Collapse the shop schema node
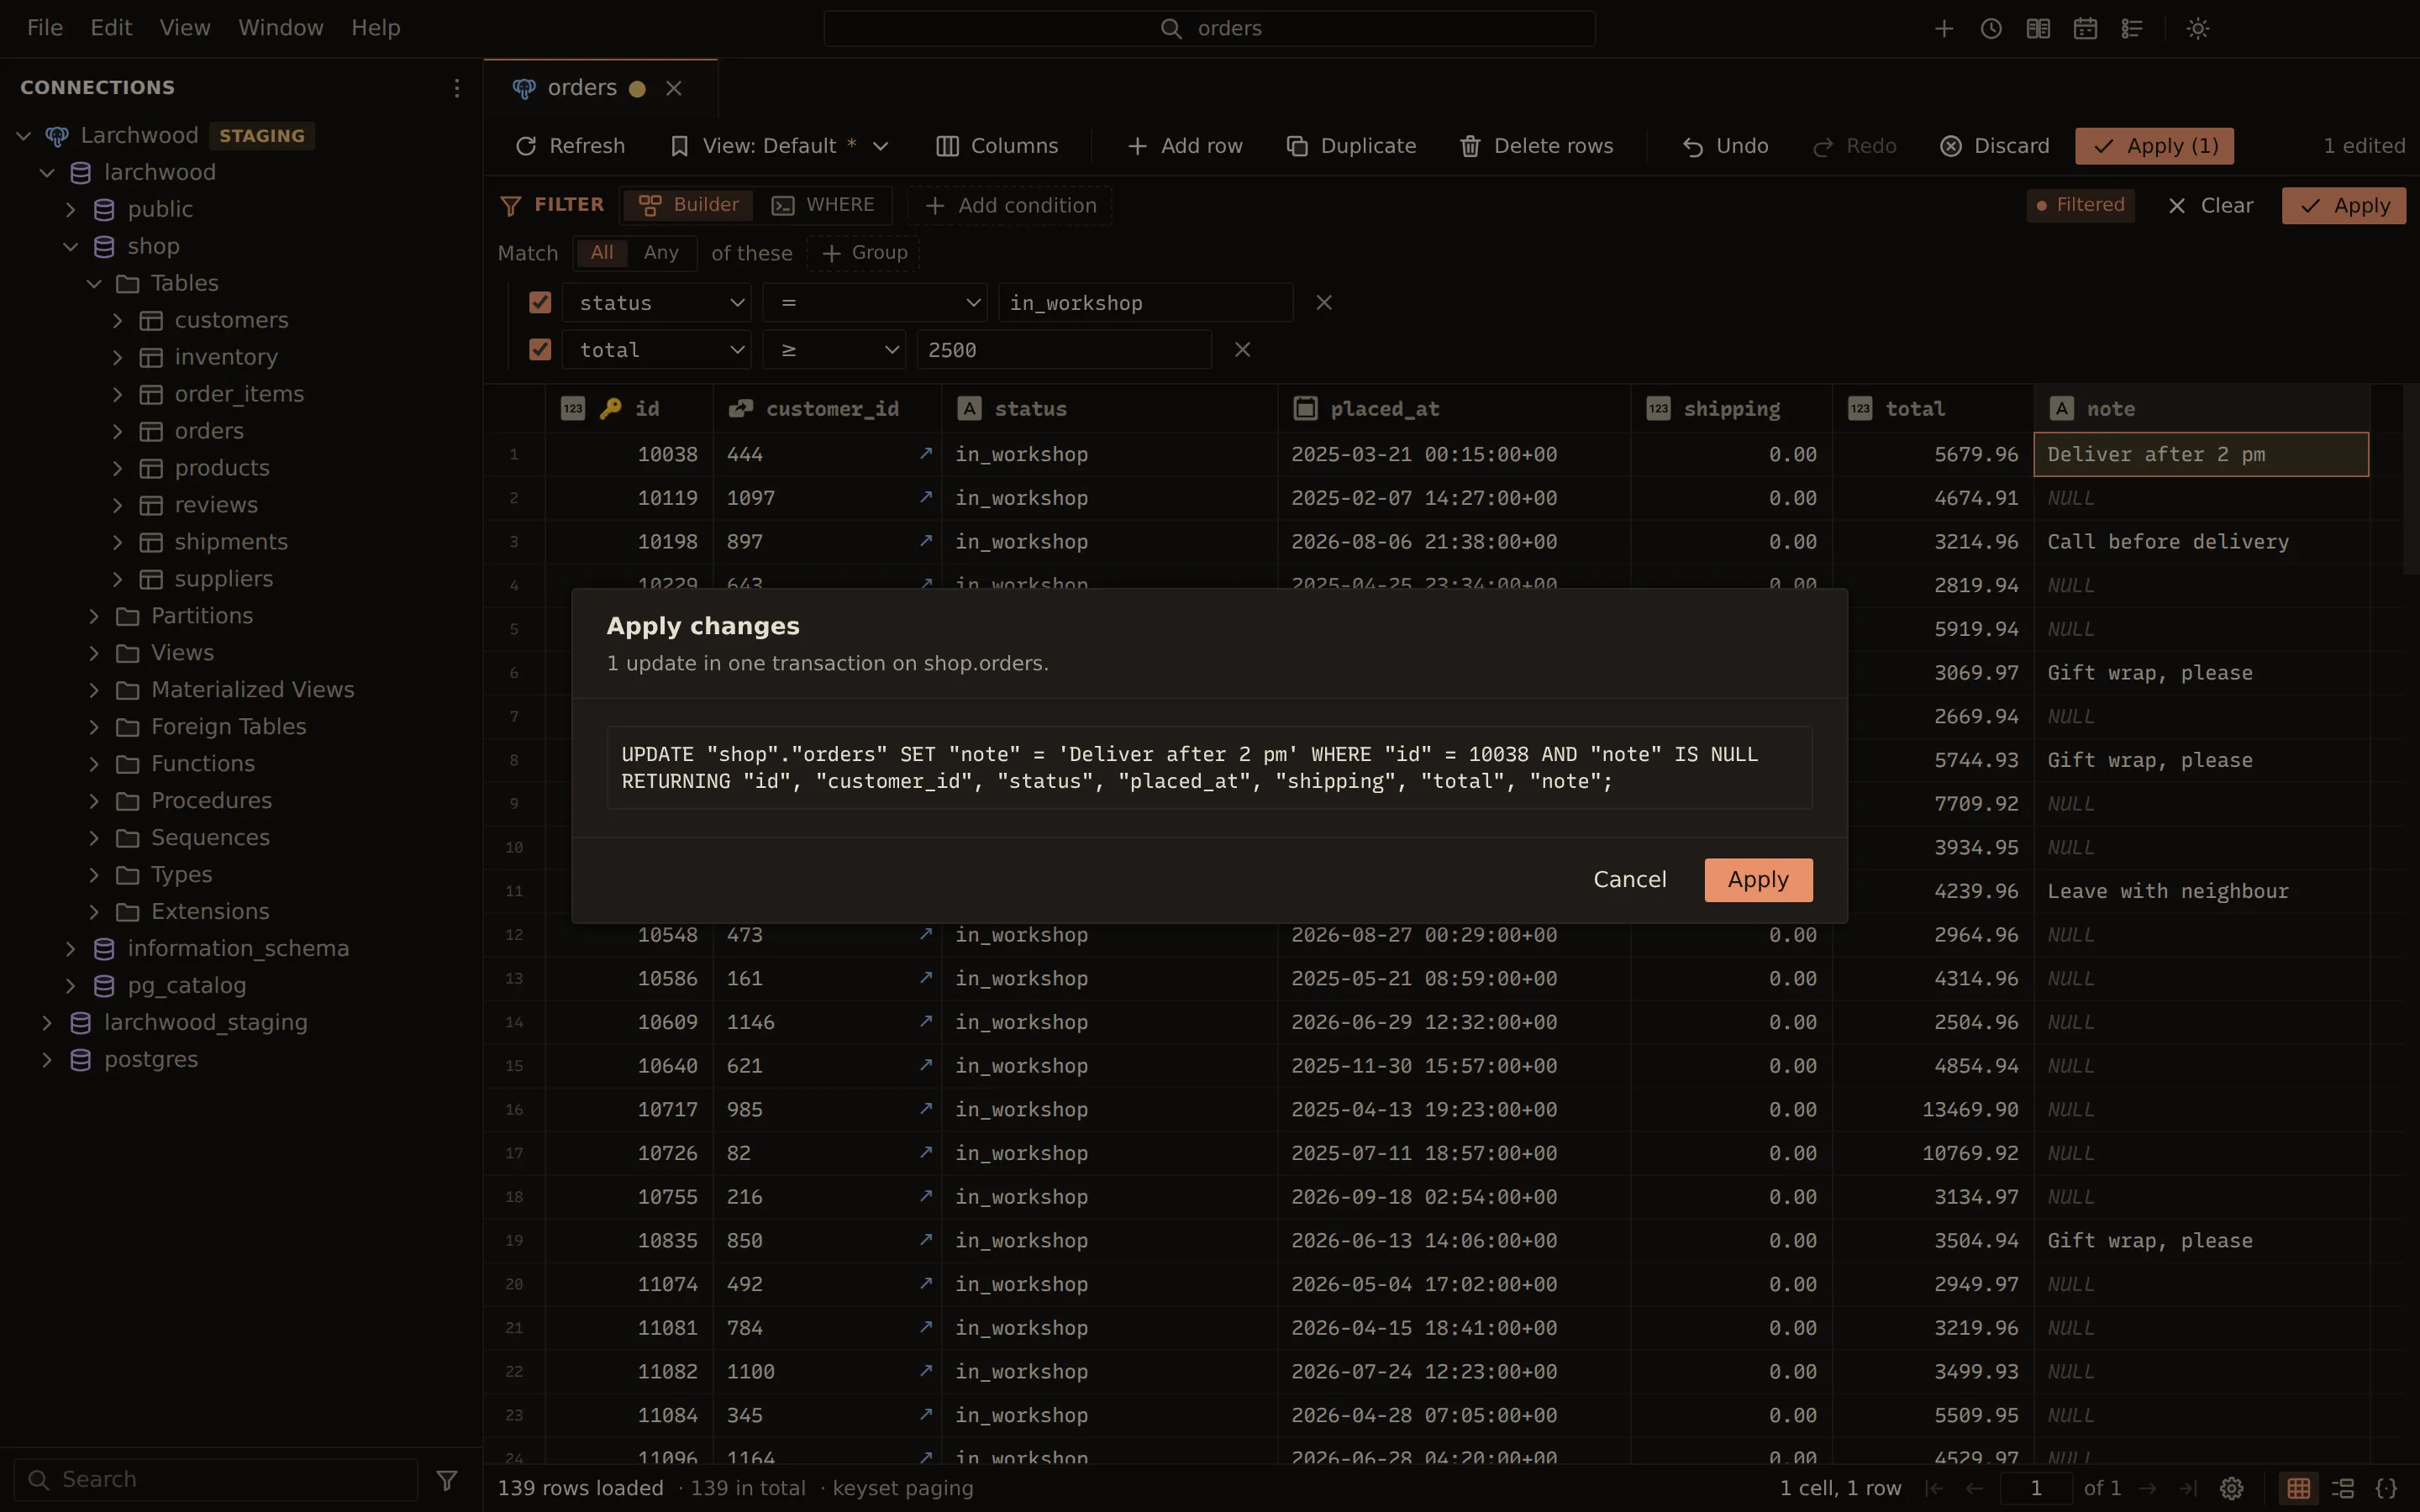The image size is (2420, 1512). [70, 246]
